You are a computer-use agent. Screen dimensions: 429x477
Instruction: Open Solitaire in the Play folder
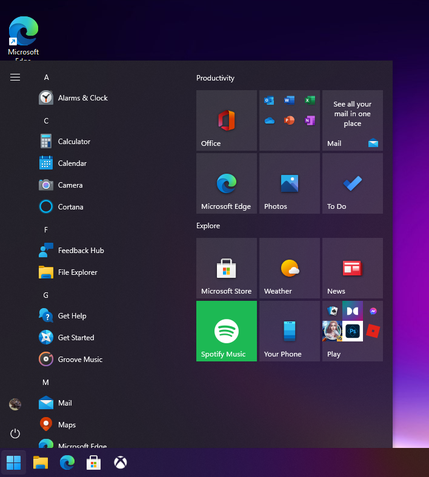click(x=332, y=311)
